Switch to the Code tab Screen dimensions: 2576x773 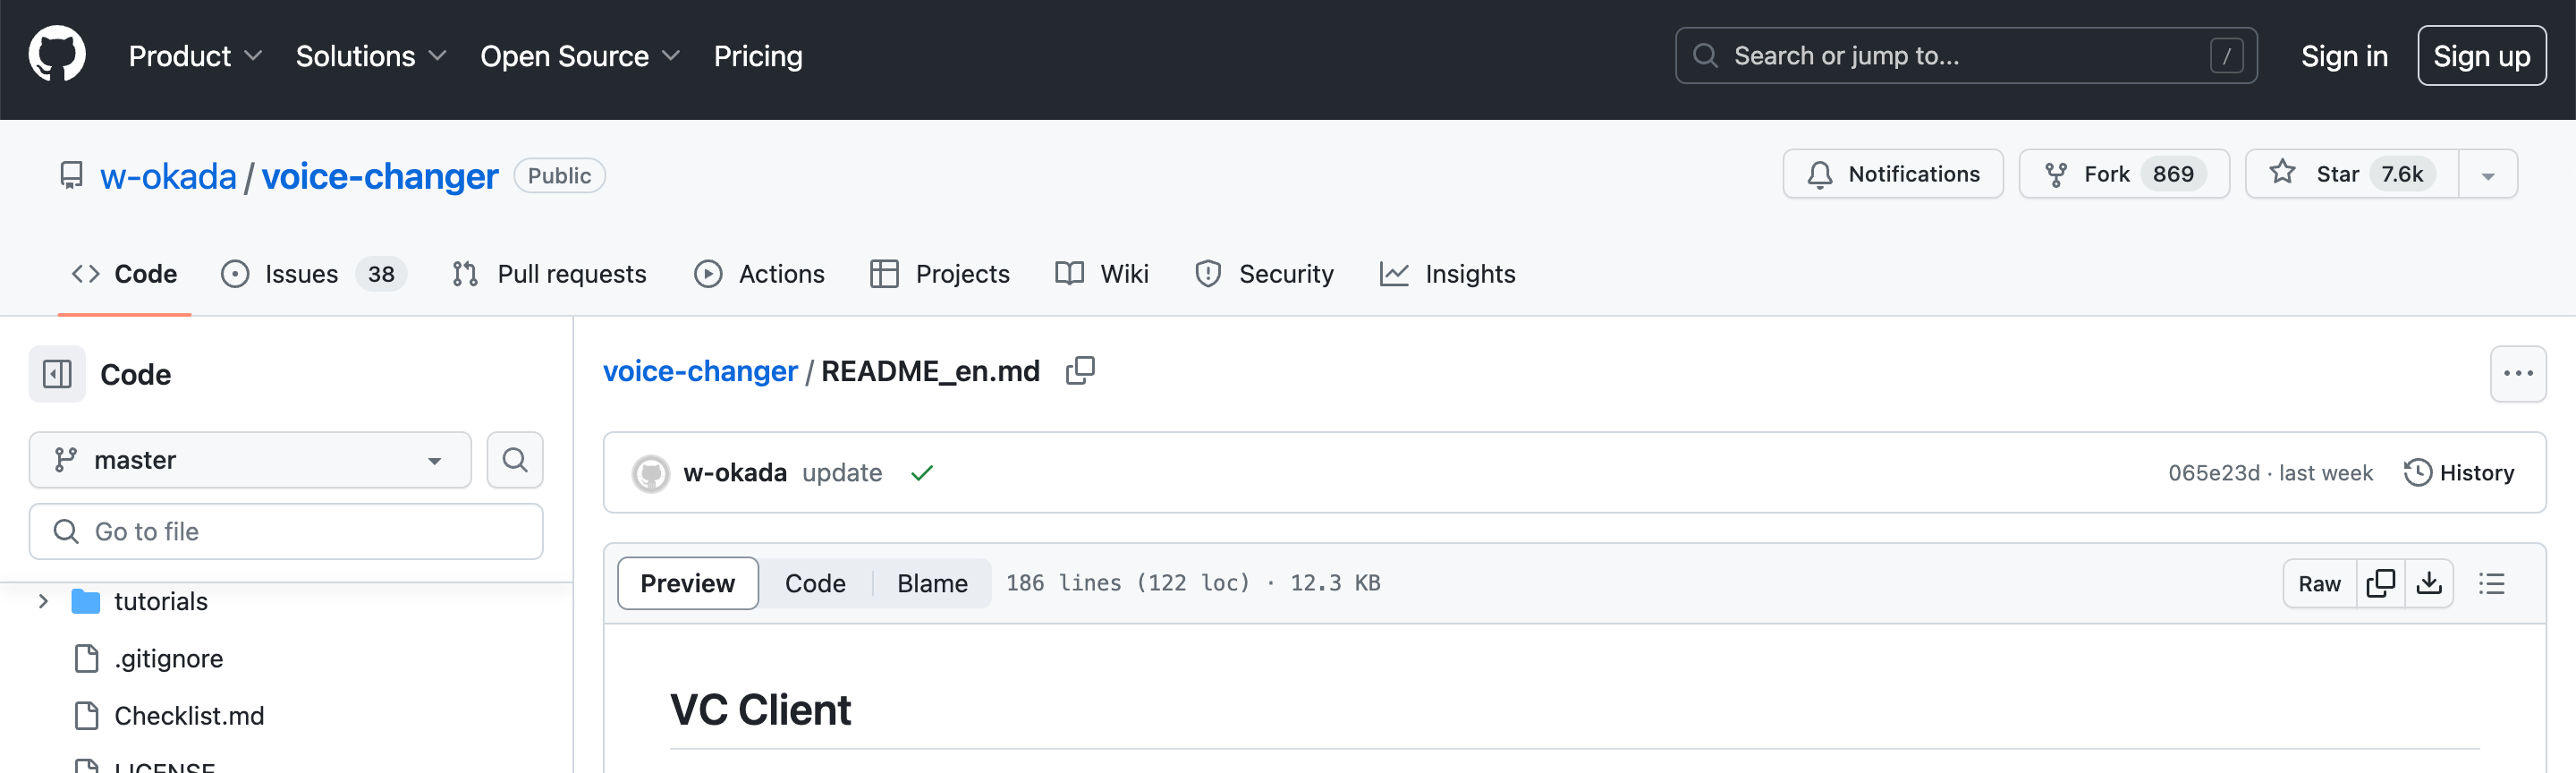124,274
